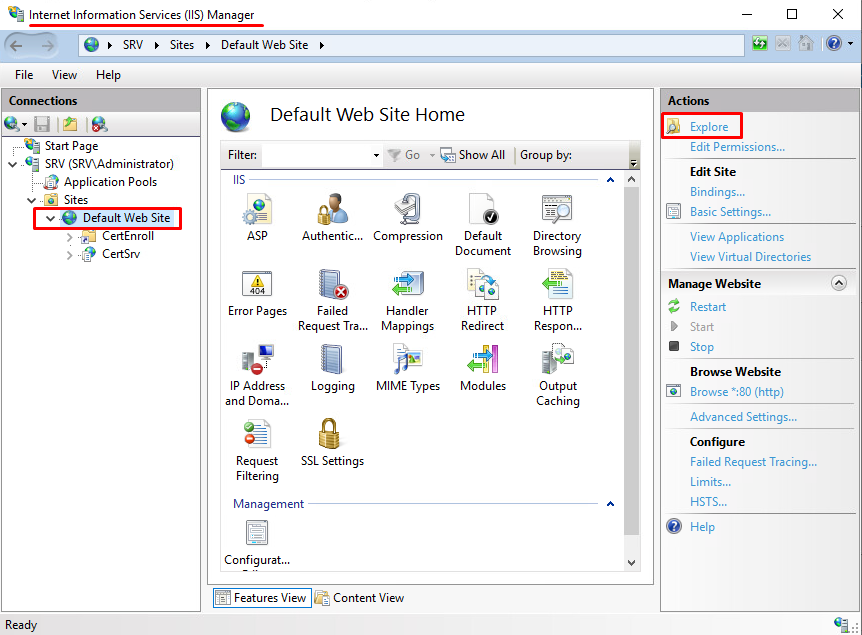Click View Applications link

pyautogui.click(x=737, y=237)
